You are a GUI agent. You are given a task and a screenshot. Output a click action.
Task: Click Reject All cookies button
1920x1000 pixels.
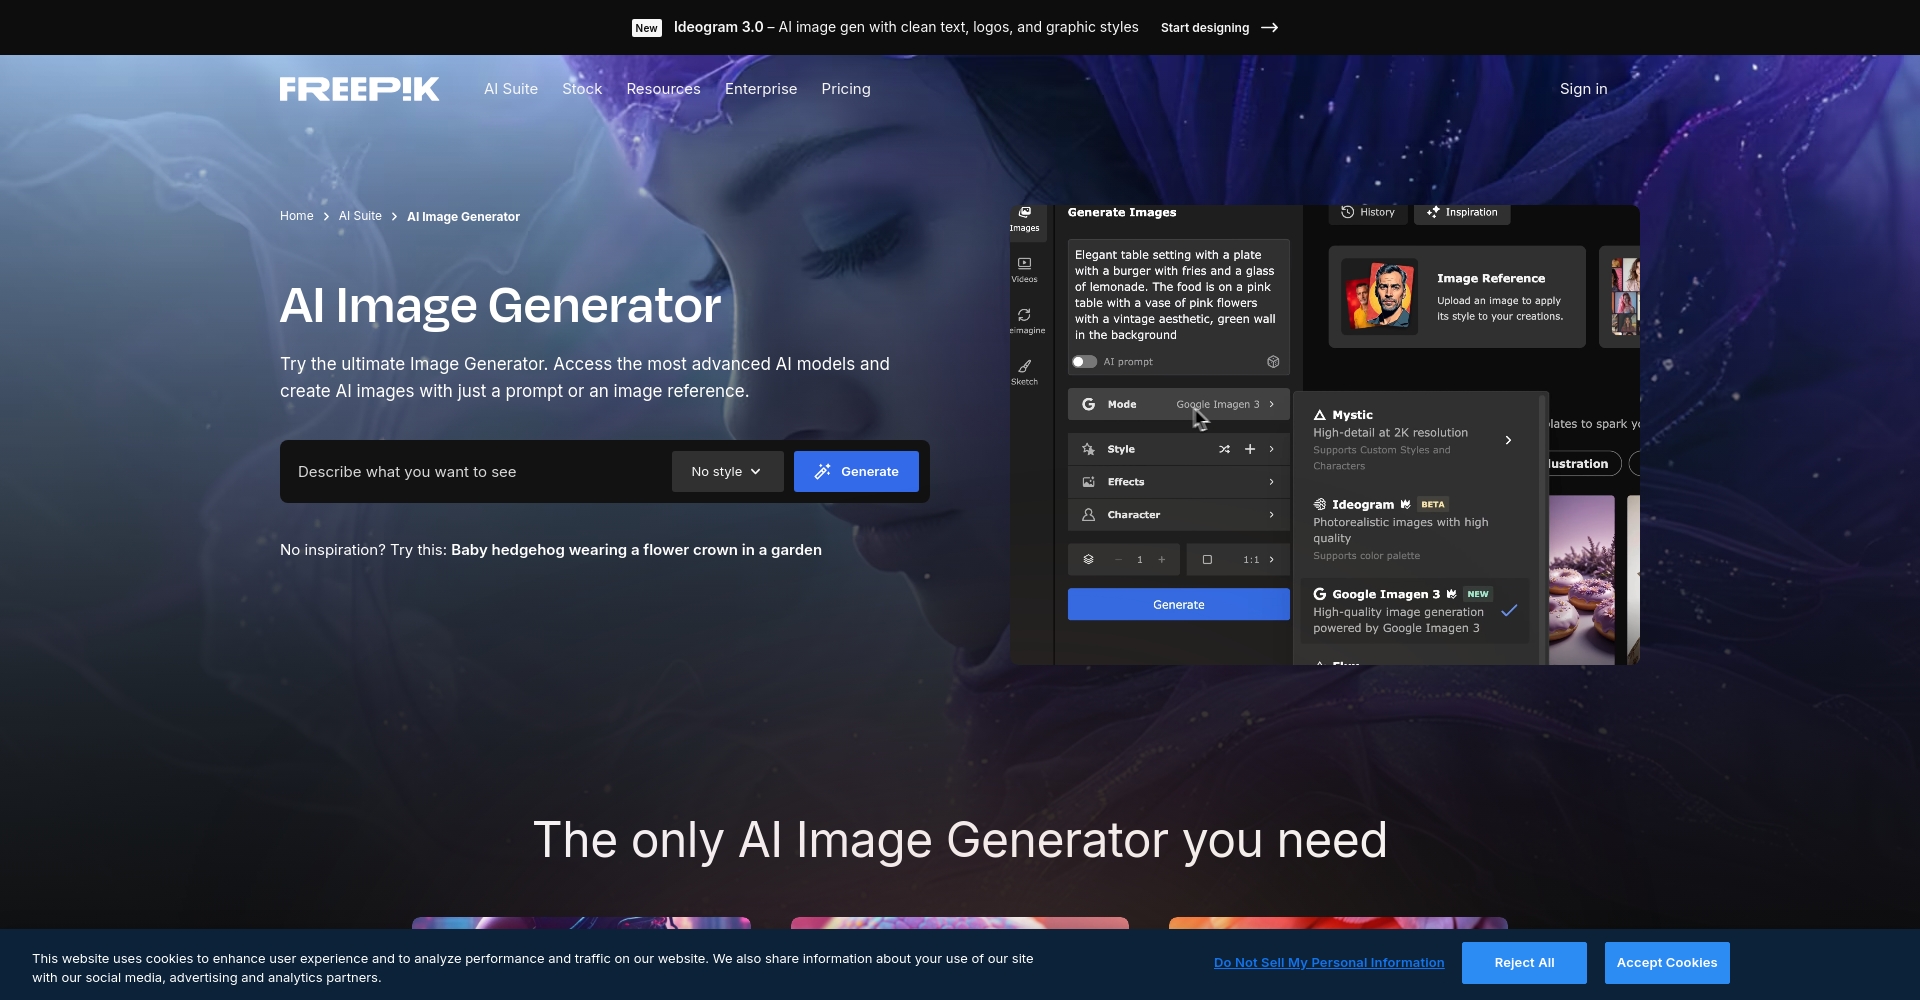point(1524,963)
